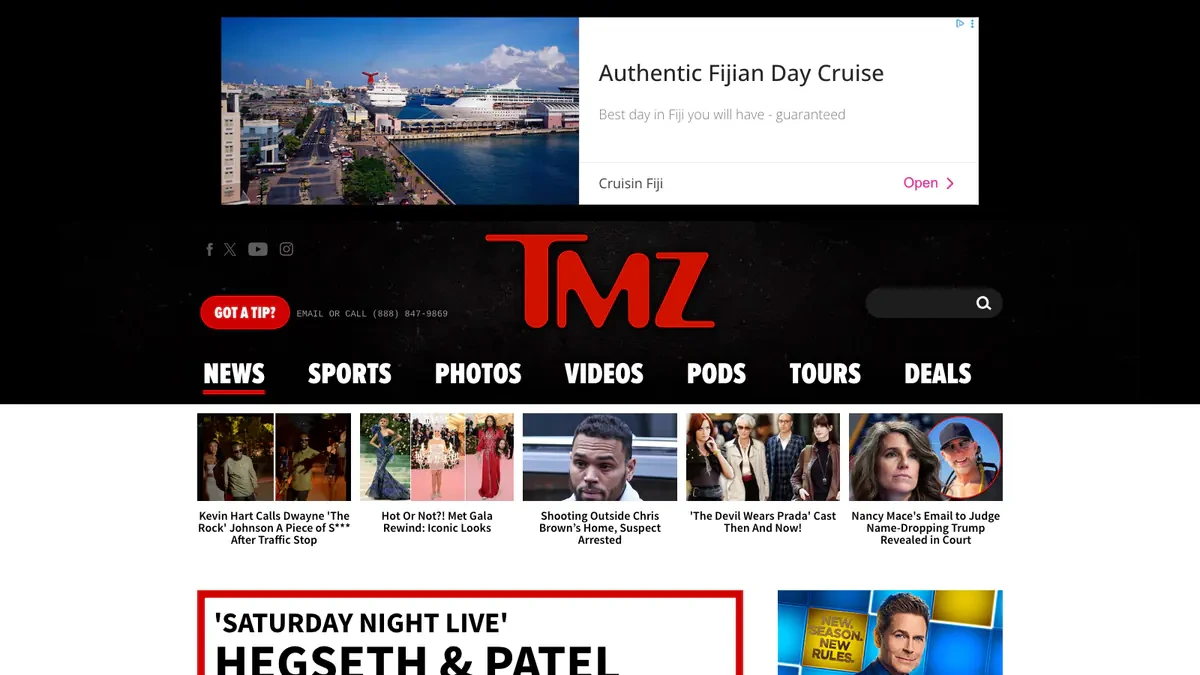The image size is (1200, 675).
Task: Select the VIDEOS tab
Action: point(604,374)
